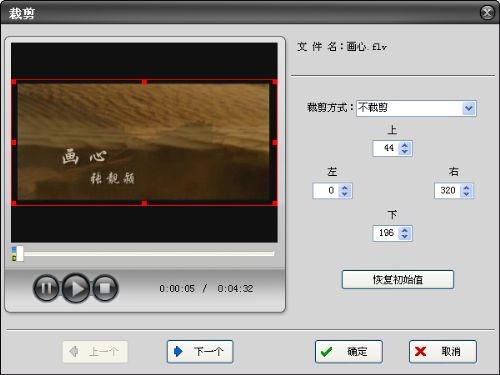Select the top-middle crop handle
This screenshot has height=375, width=500.
[144, 82]
